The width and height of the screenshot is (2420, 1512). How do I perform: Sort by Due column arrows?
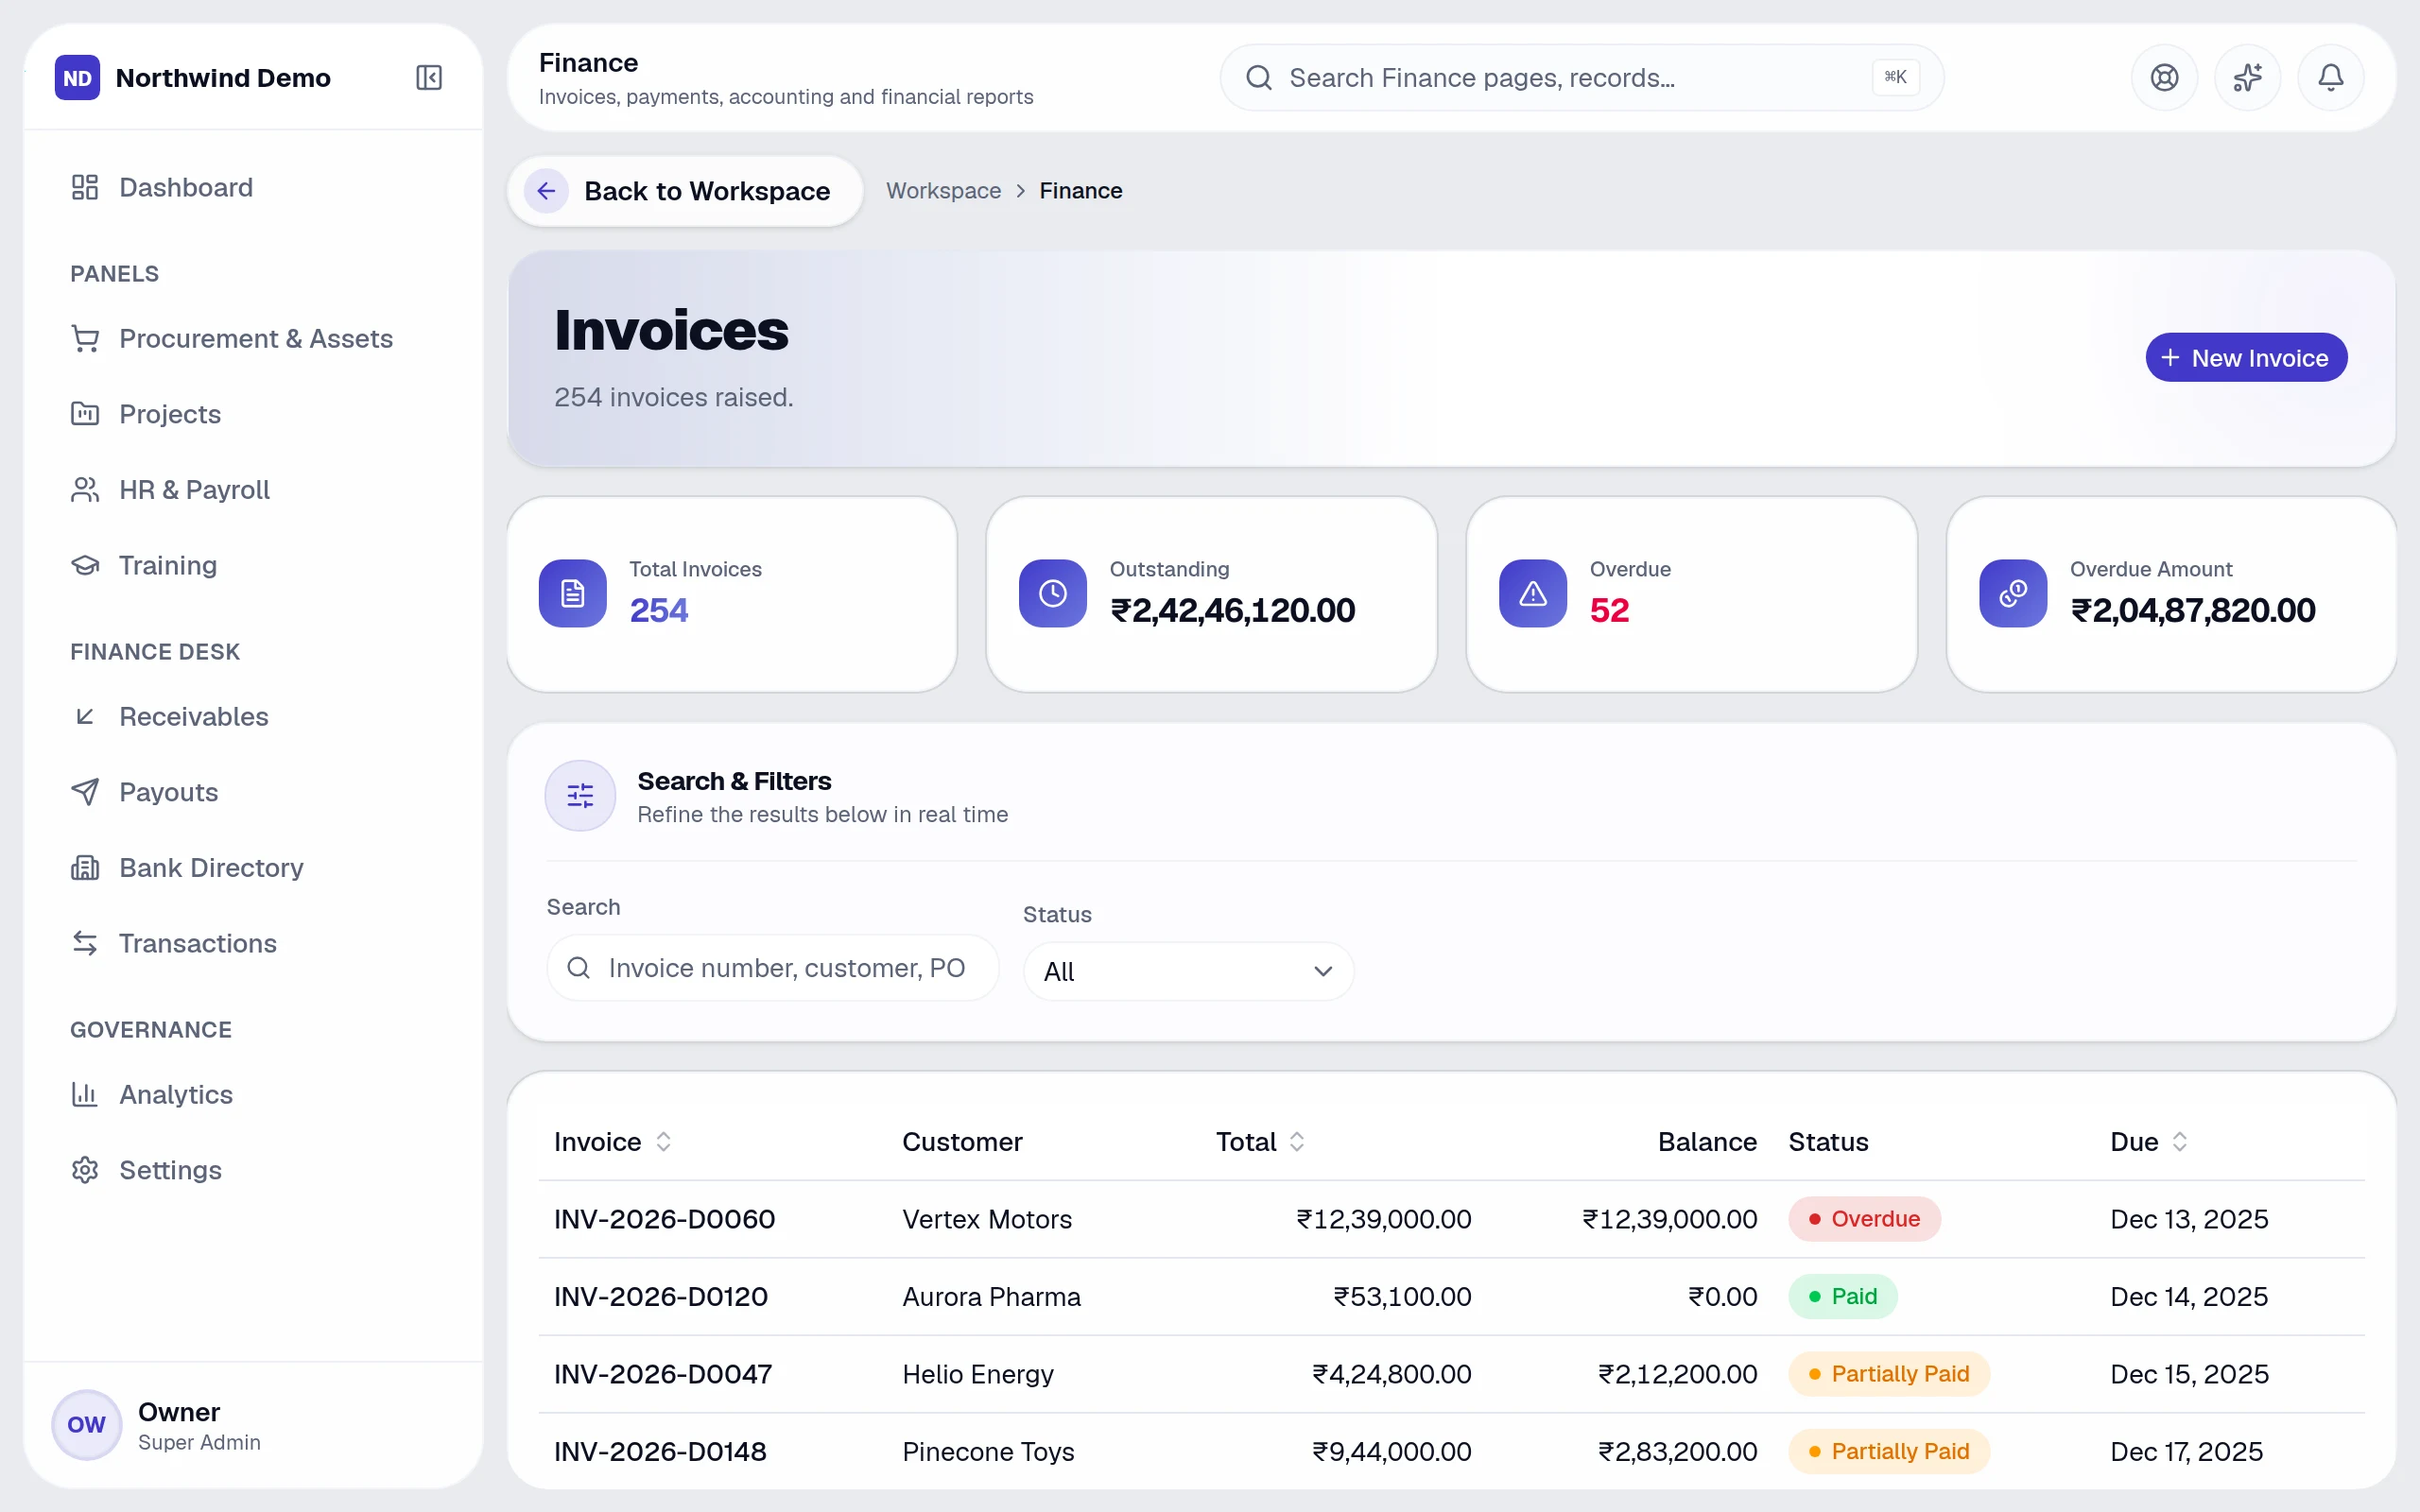pos(2180,1141)
